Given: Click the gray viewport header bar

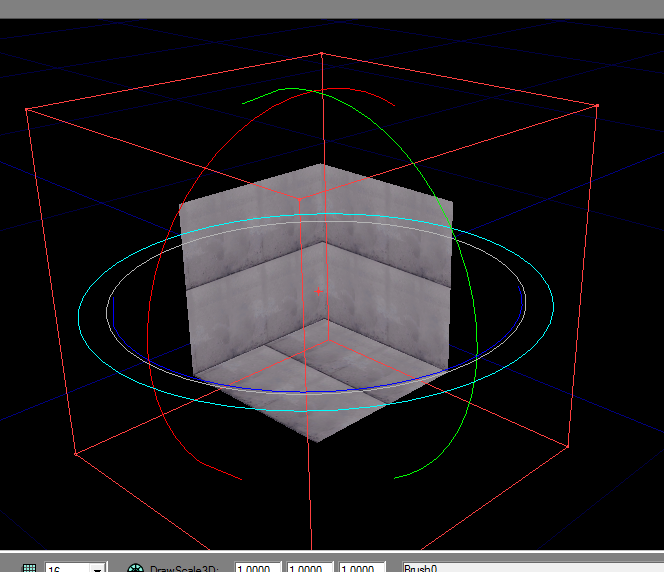Looking at the screenshot, I should [x=332, y=9].
